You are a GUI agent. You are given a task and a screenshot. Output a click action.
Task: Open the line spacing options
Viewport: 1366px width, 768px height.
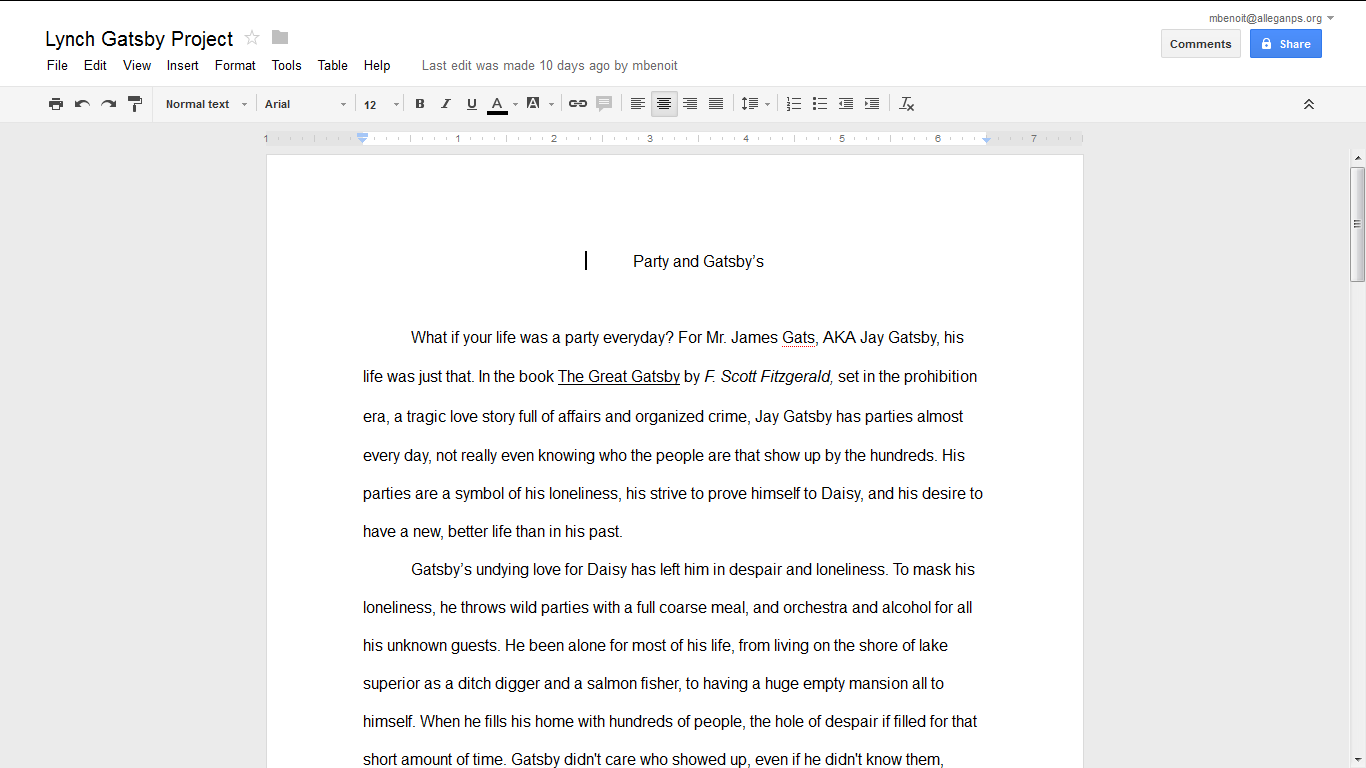pyautogui.click(x=755, y=104)
